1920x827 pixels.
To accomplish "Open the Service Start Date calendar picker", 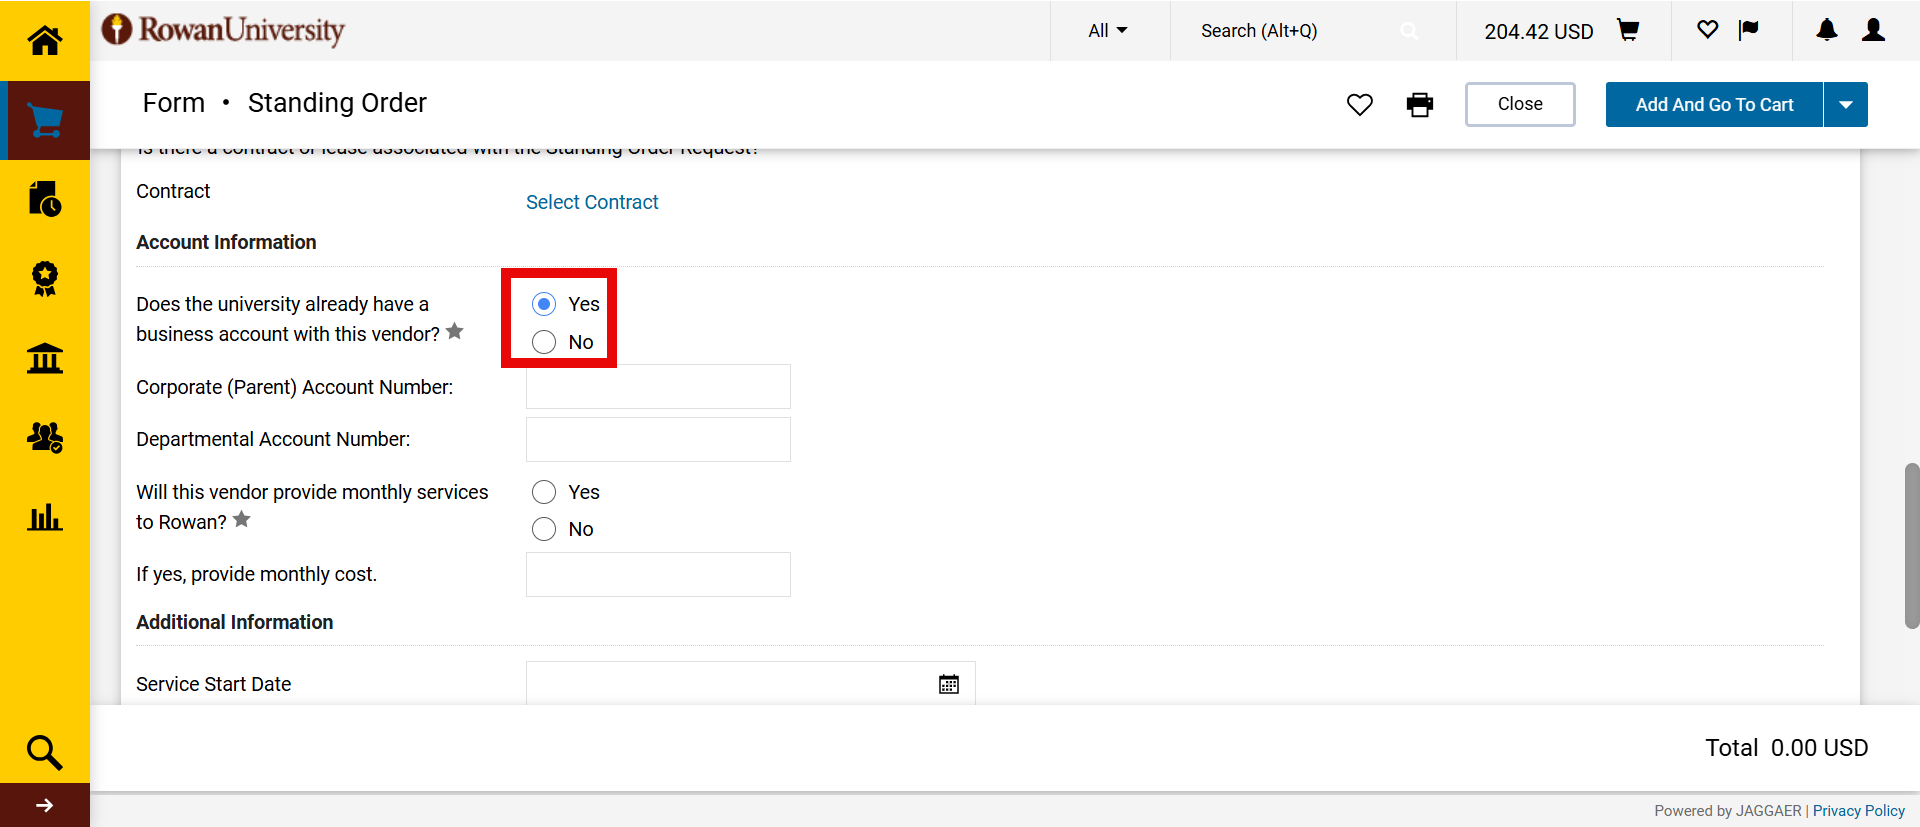I will 949,684.
